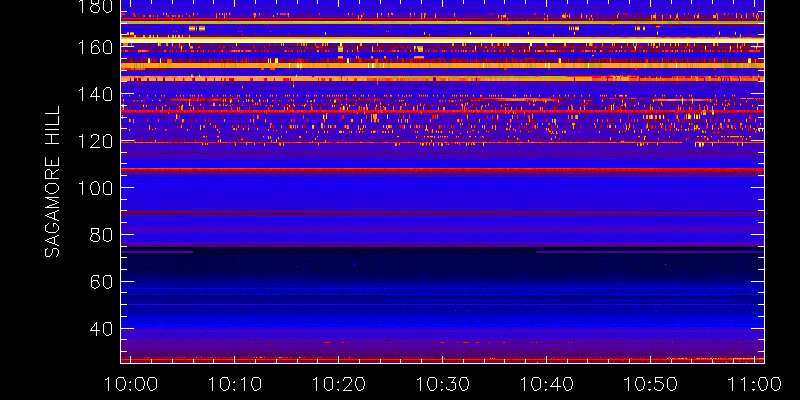Screen dimensions: 800x400
Task: Click the 100 frequency axis label
Action: (x=96, y=188)
